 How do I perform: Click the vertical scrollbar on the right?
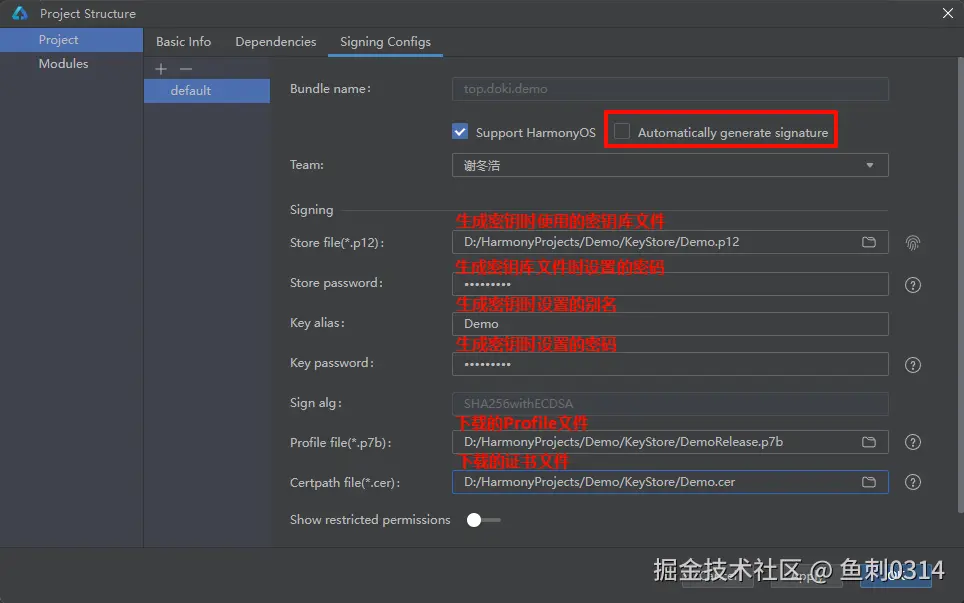(x=960, y=284)
